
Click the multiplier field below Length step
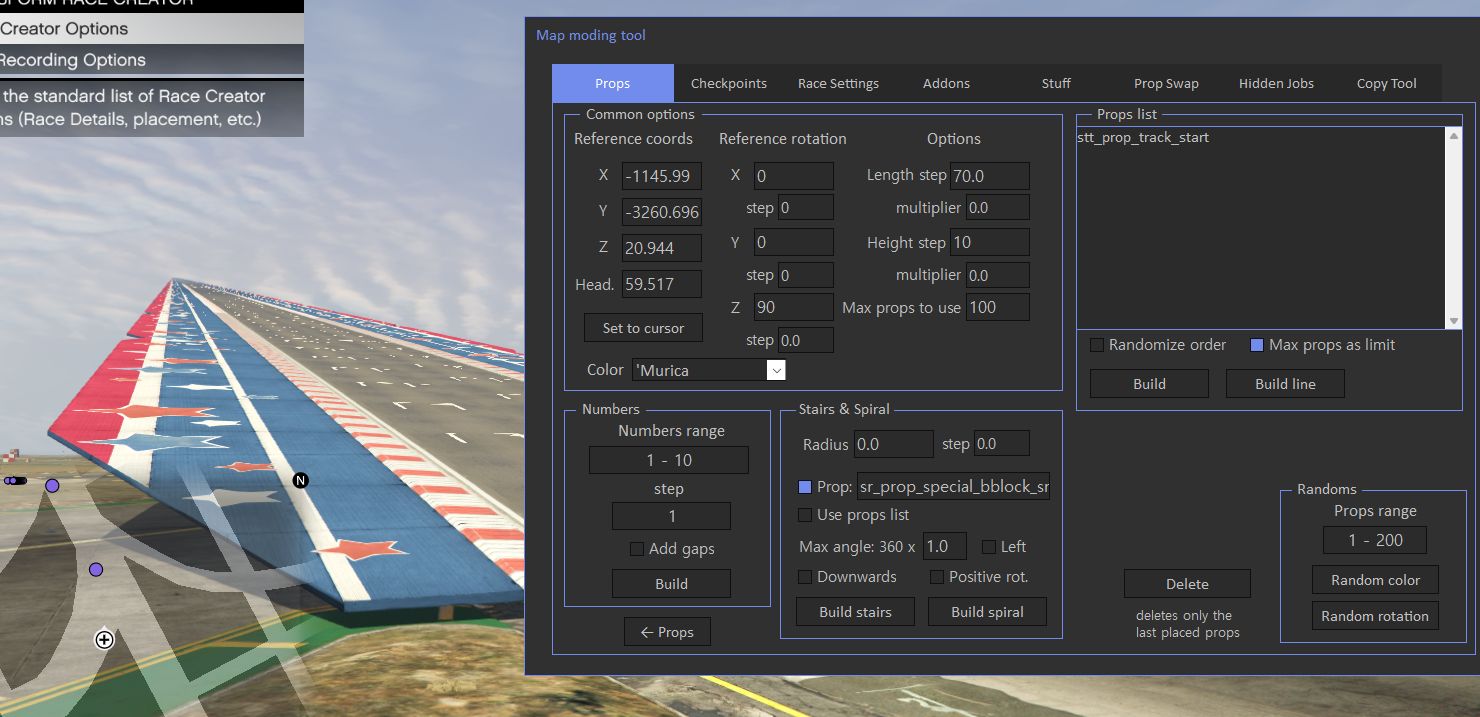point(998,208)
